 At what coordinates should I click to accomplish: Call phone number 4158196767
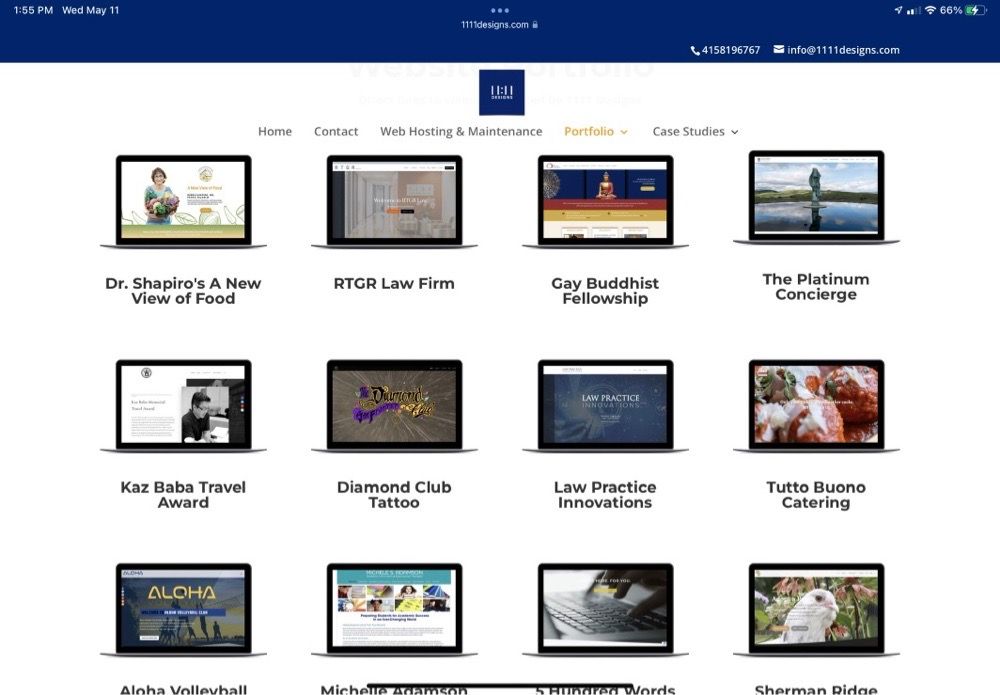[731, 50]
